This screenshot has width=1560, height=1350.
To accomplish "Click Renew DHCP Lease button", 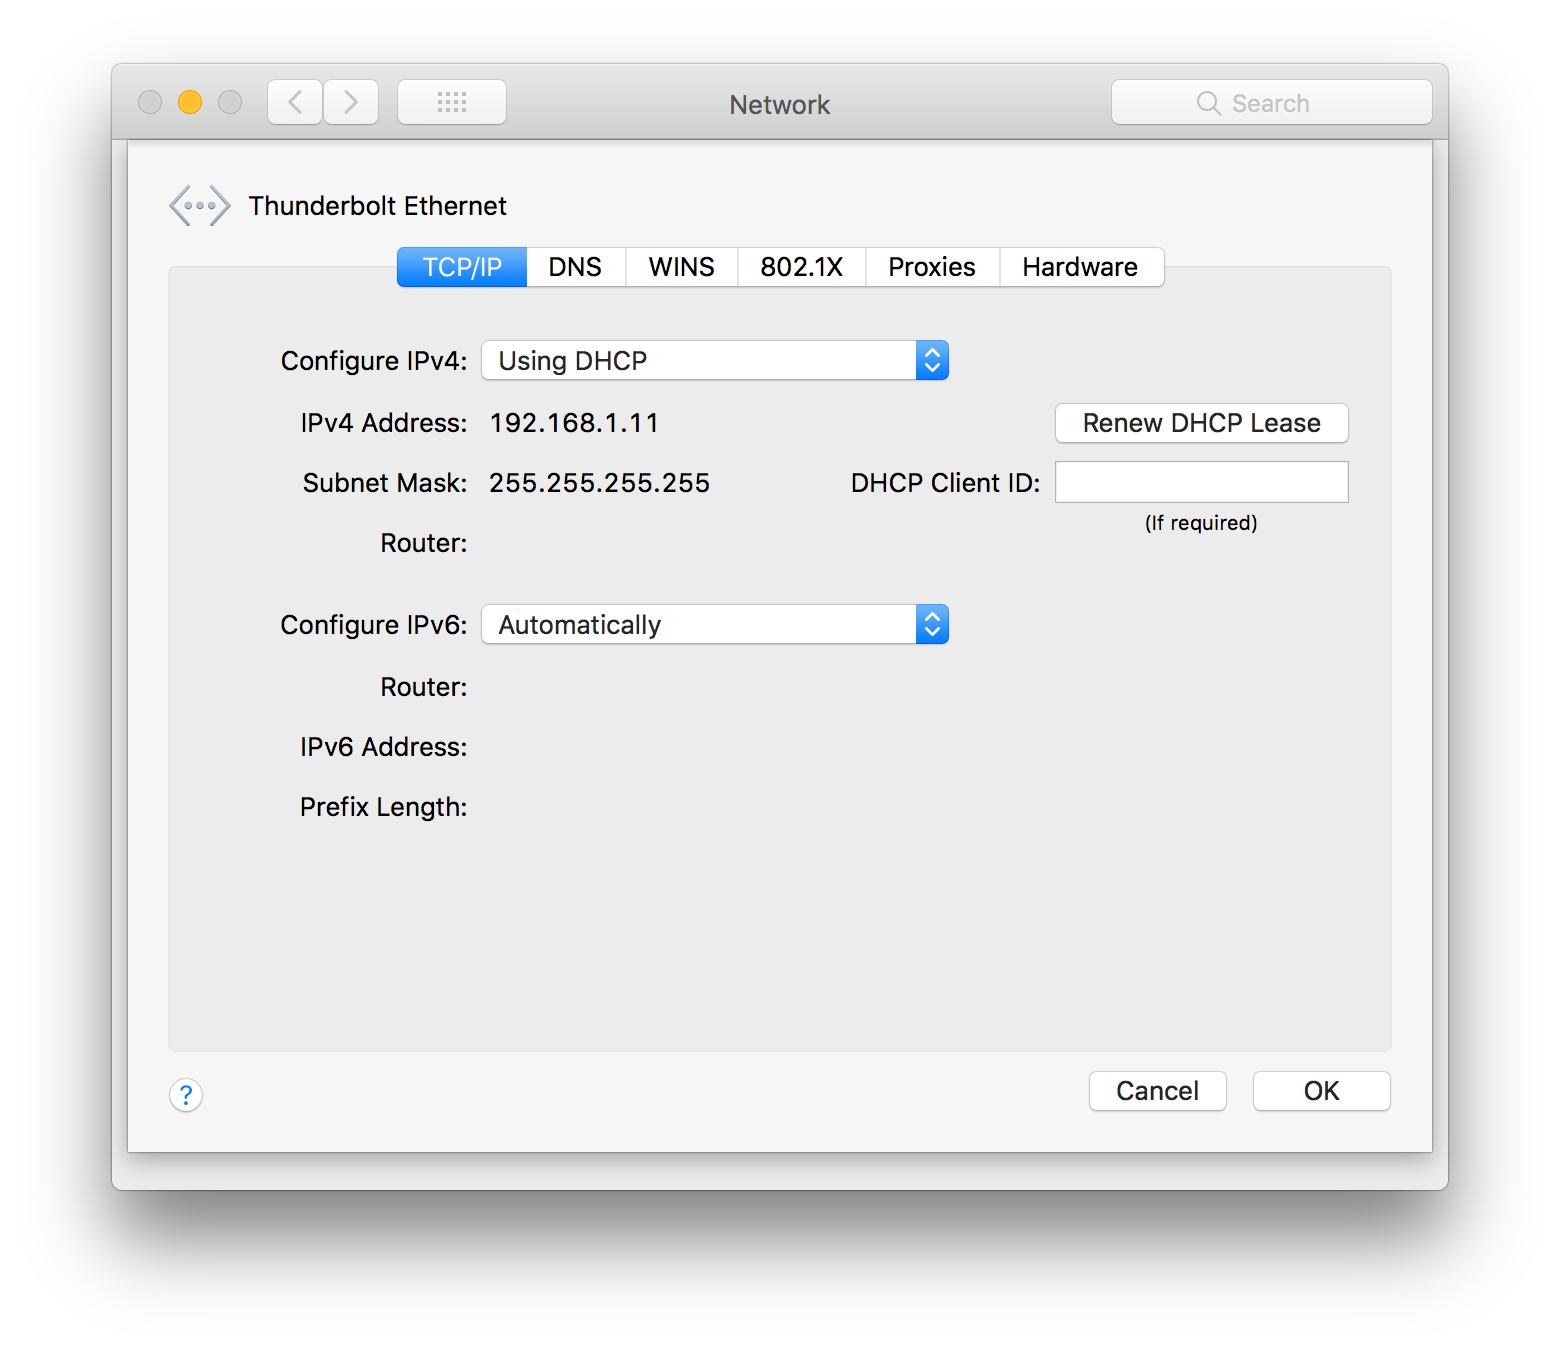I will pyautogui.click(x=1202, y=423).
